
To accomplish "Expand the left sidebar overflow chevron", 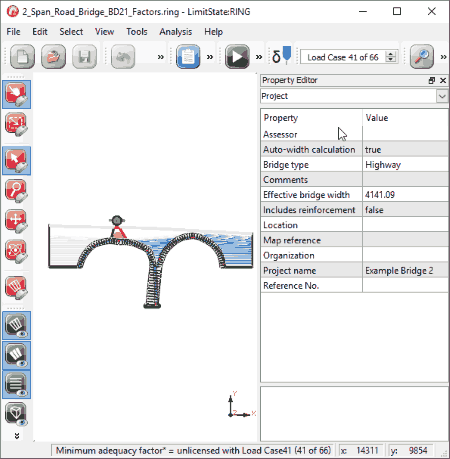I will [17, 436].
